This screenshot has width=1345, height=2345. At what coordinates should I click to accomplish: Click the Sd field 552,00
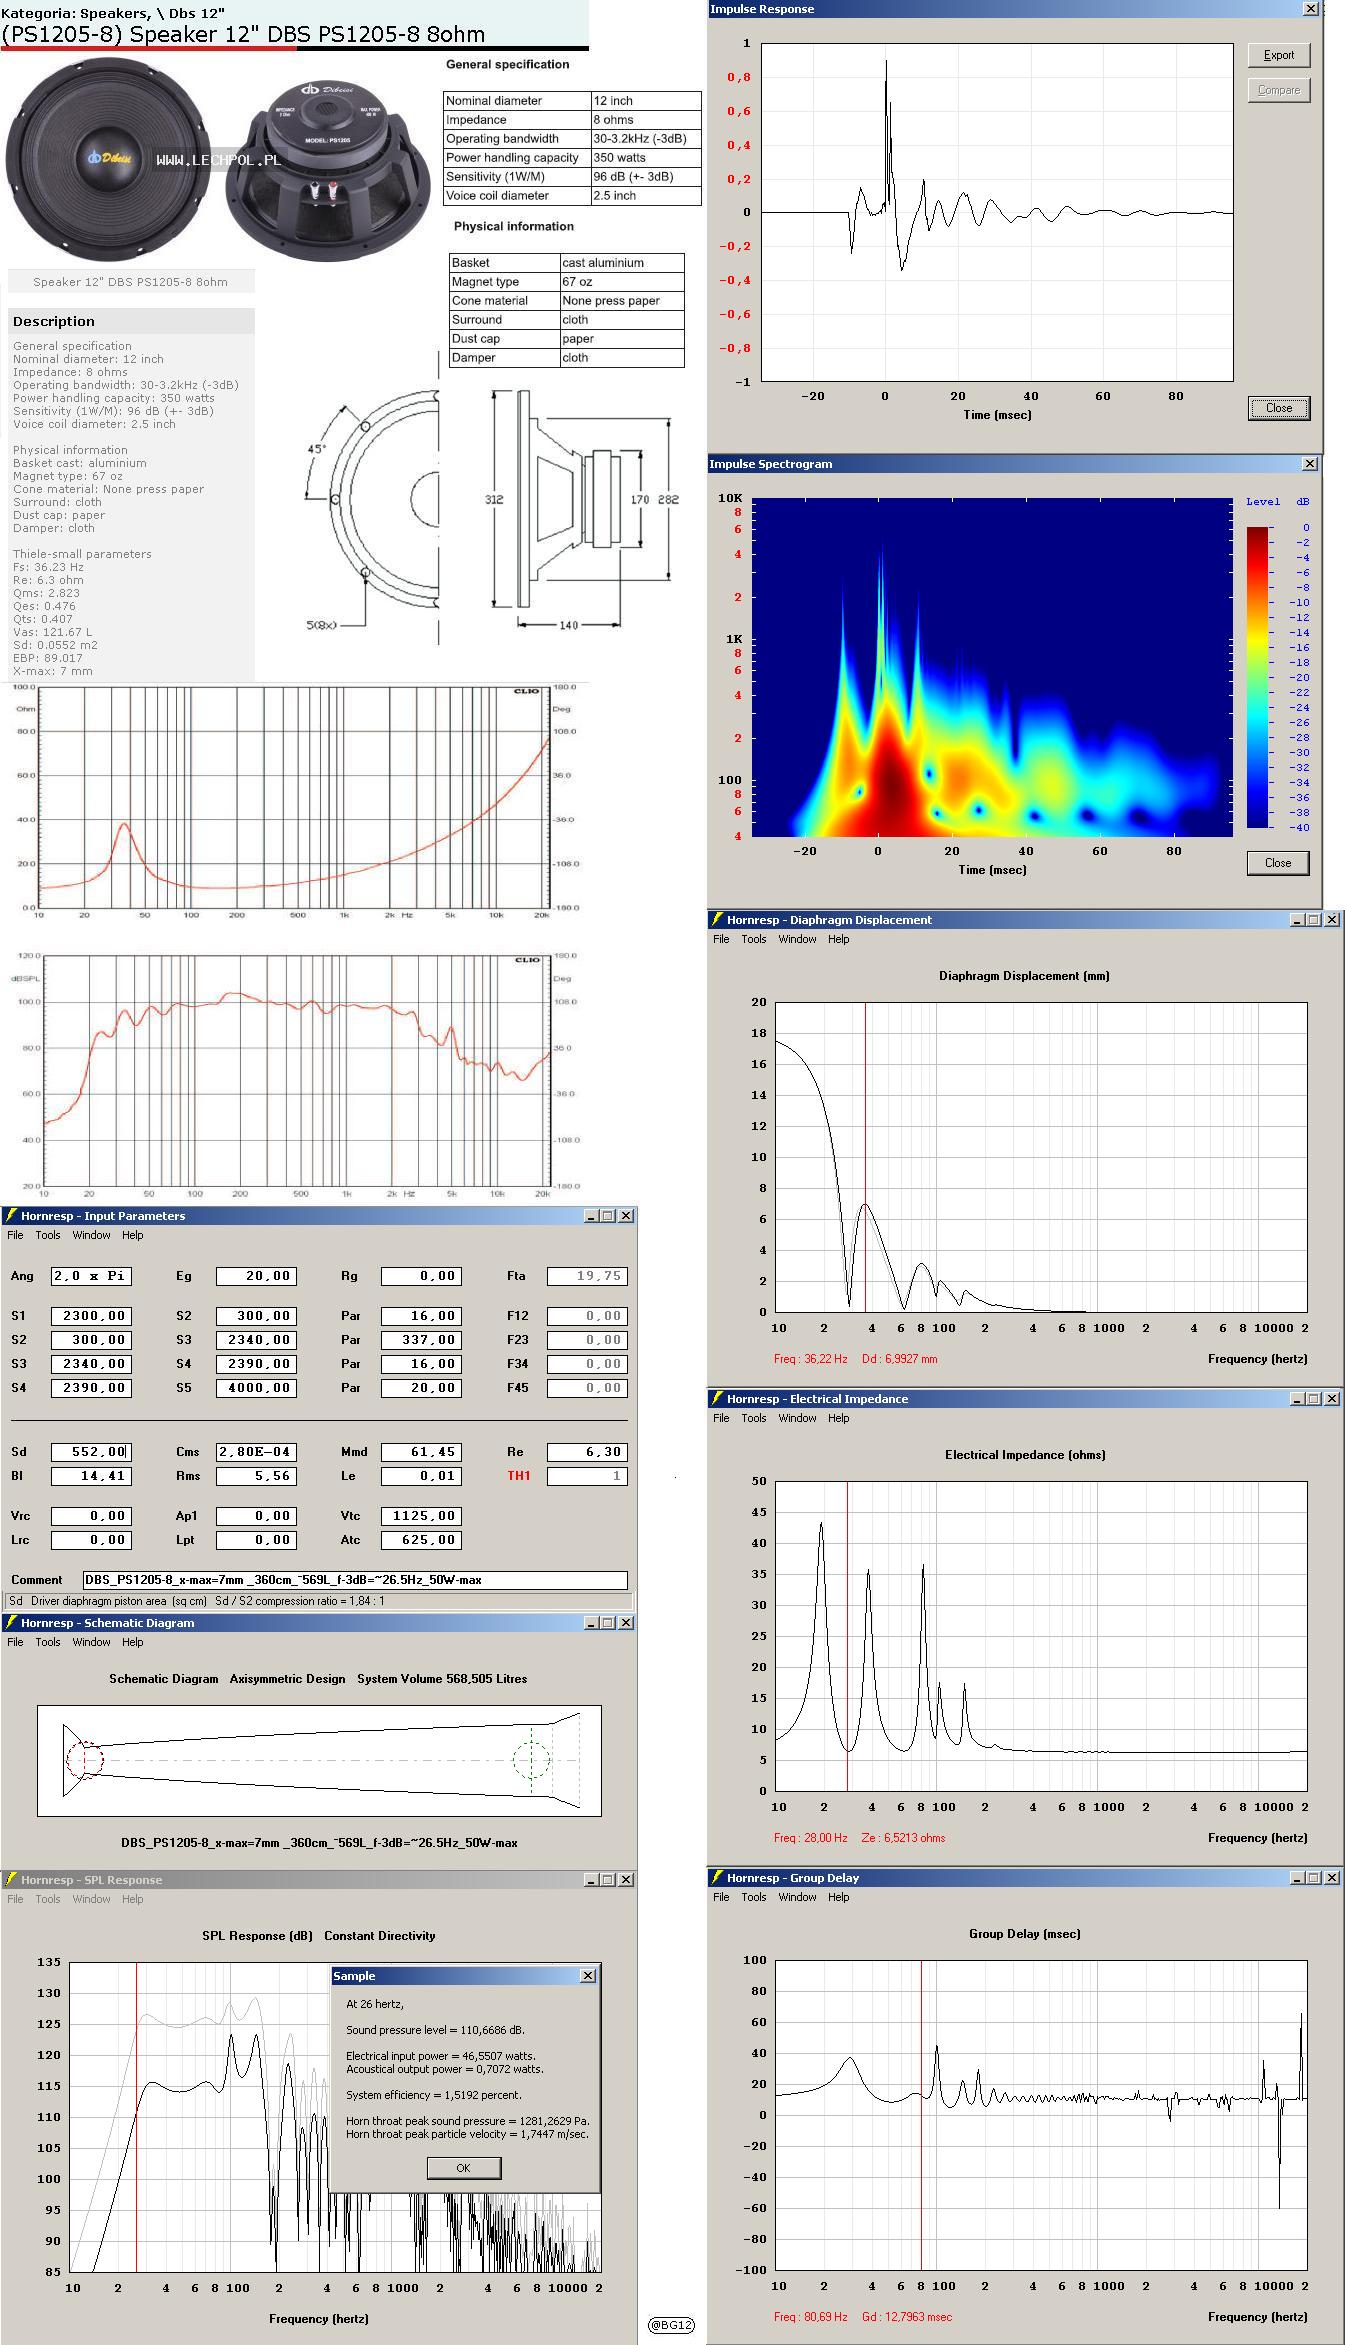click(91, 1452)
